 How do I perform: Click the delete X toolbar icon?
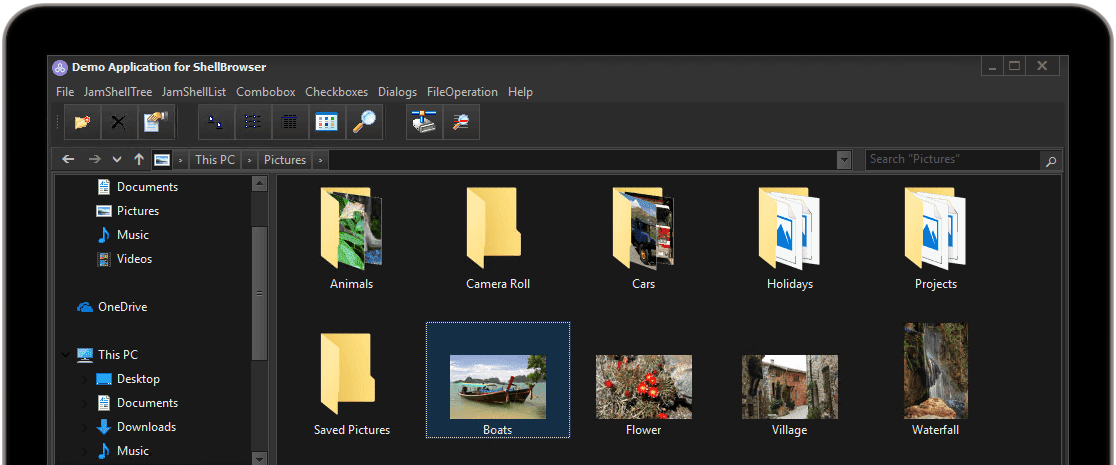pyautogui.click(x=118, y=122)
